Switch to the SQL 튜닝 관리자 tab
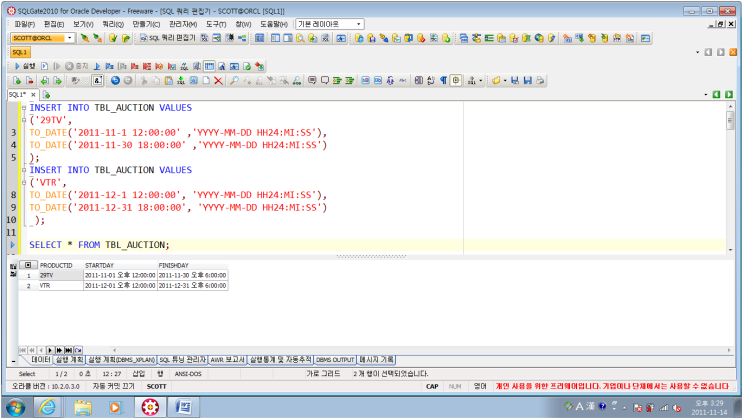This screenshot has width=743, height=419. click(182, 360)
